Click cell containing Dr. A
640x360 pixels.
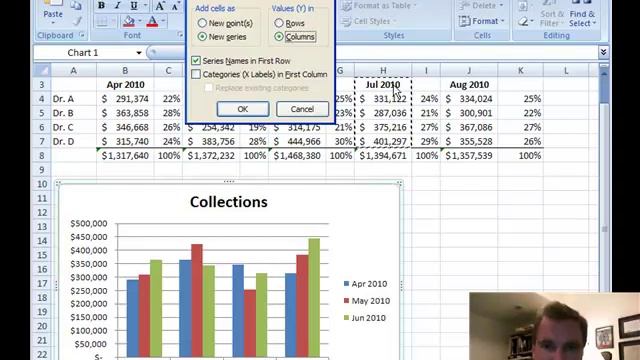(73, 99)
